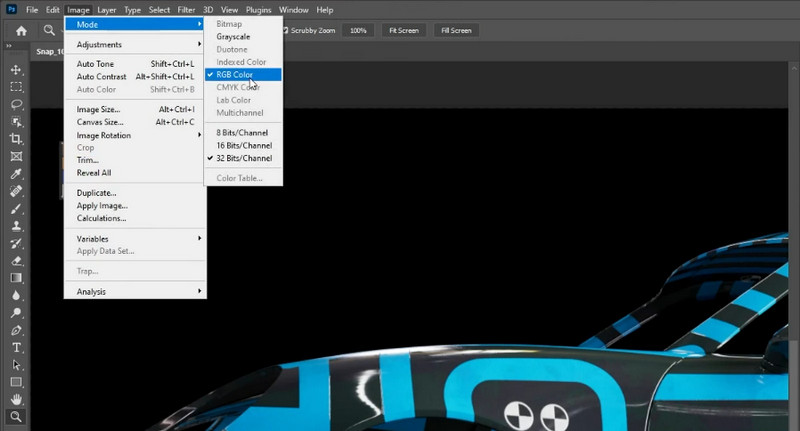Open the Image Rotation submenu
This screenshot has width=800, height=431.
135,135
